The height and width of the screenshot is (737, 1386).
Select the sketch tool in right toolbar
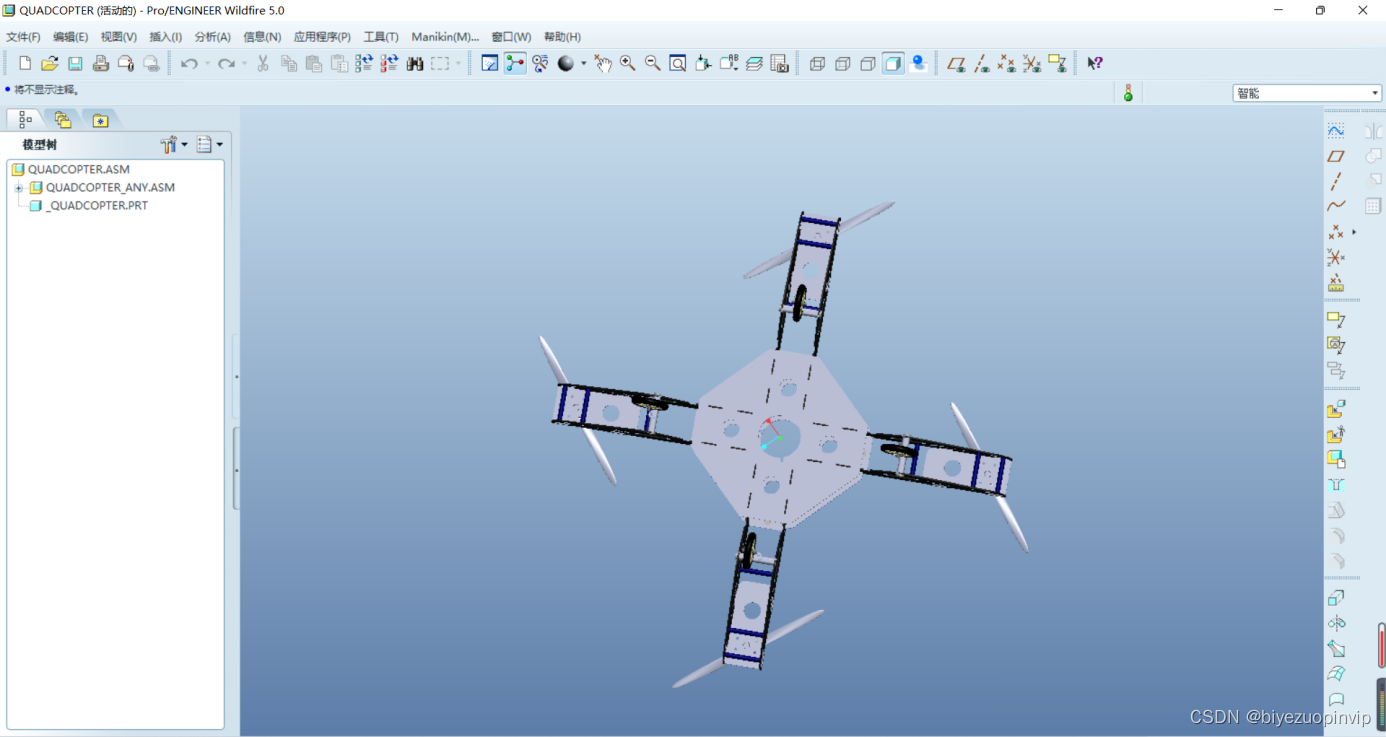(x=1336, y=131)
